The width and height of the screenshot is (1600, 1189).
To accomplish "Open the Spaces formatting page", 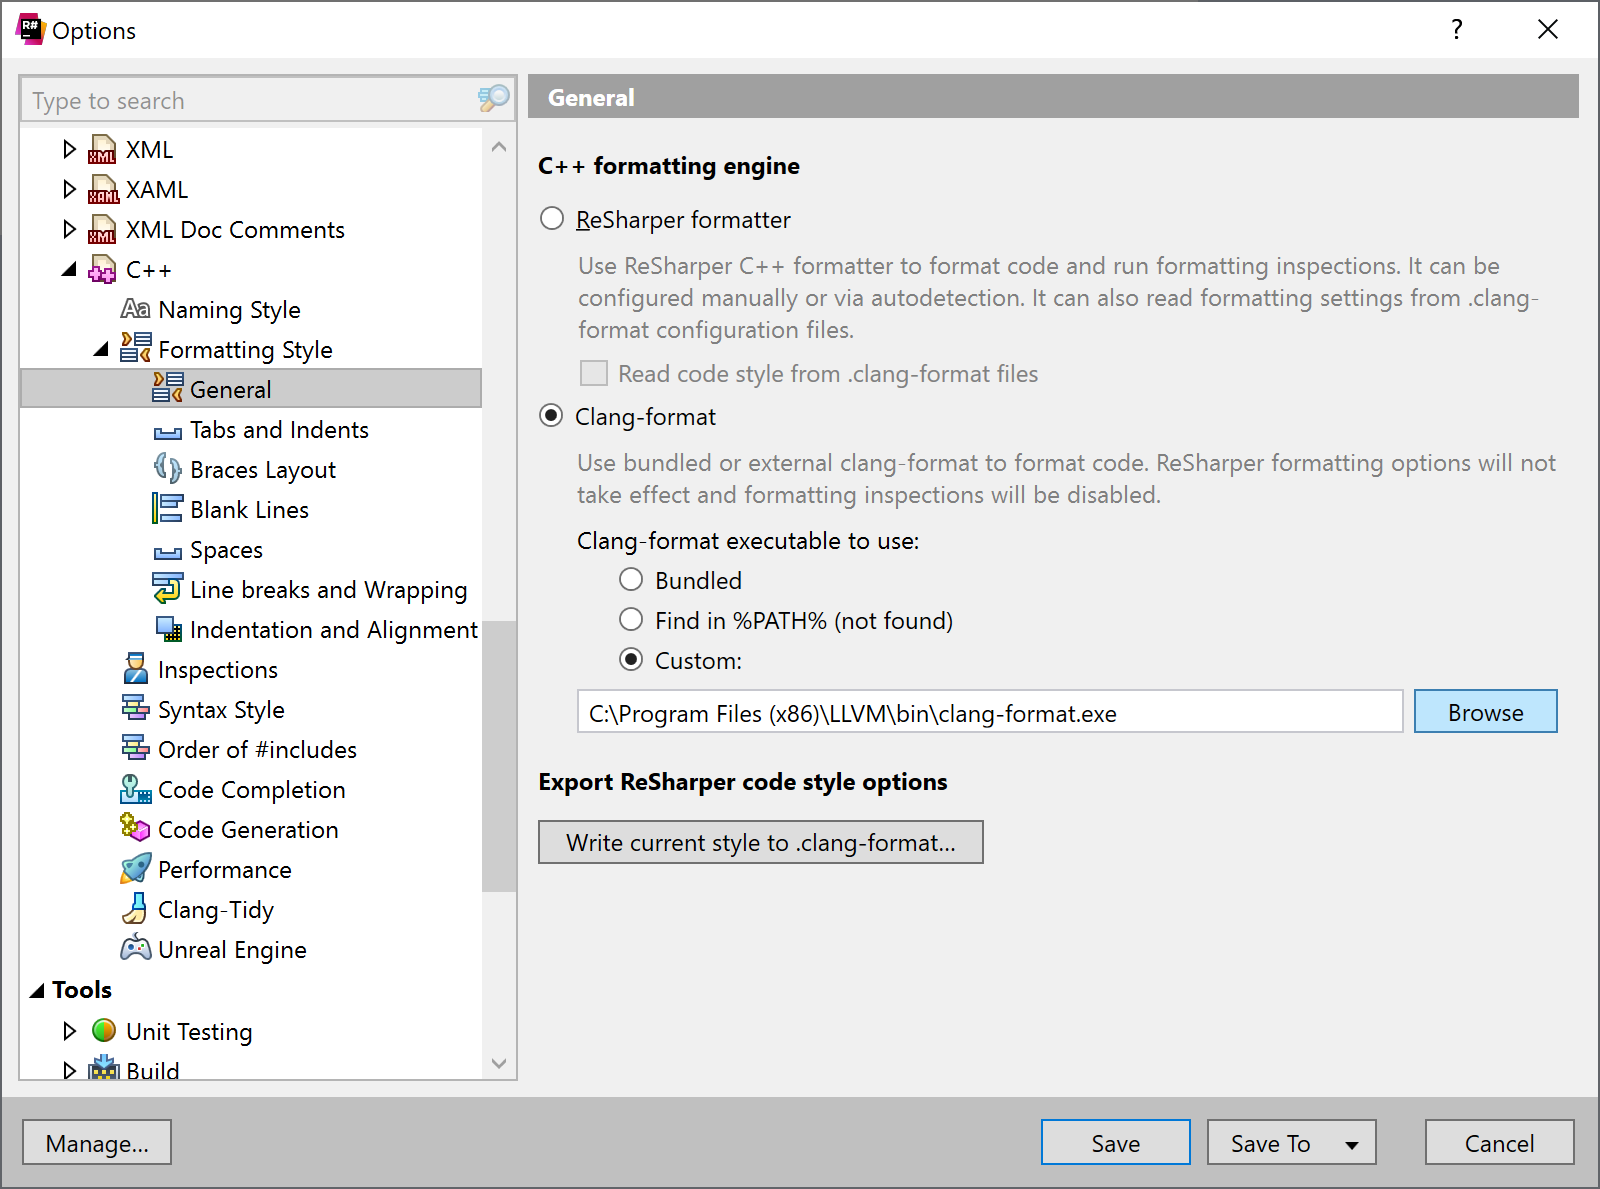I will pos(226,550).
